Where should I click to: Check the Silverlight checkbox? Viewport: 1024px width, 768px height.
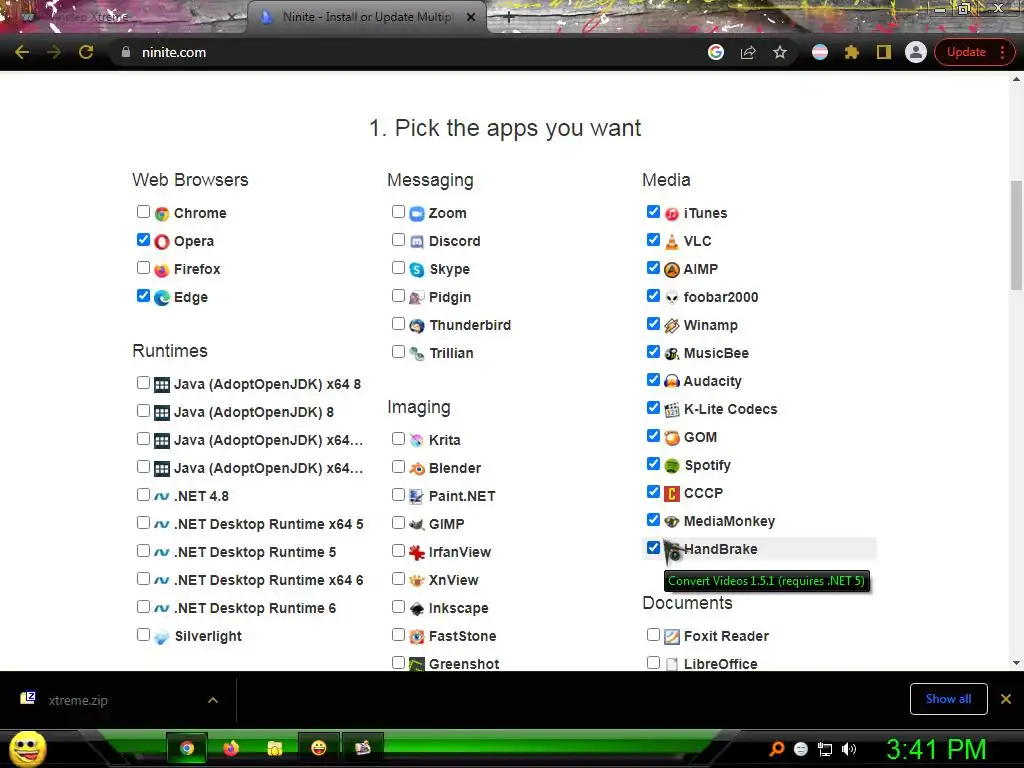[x=143, y=635]
